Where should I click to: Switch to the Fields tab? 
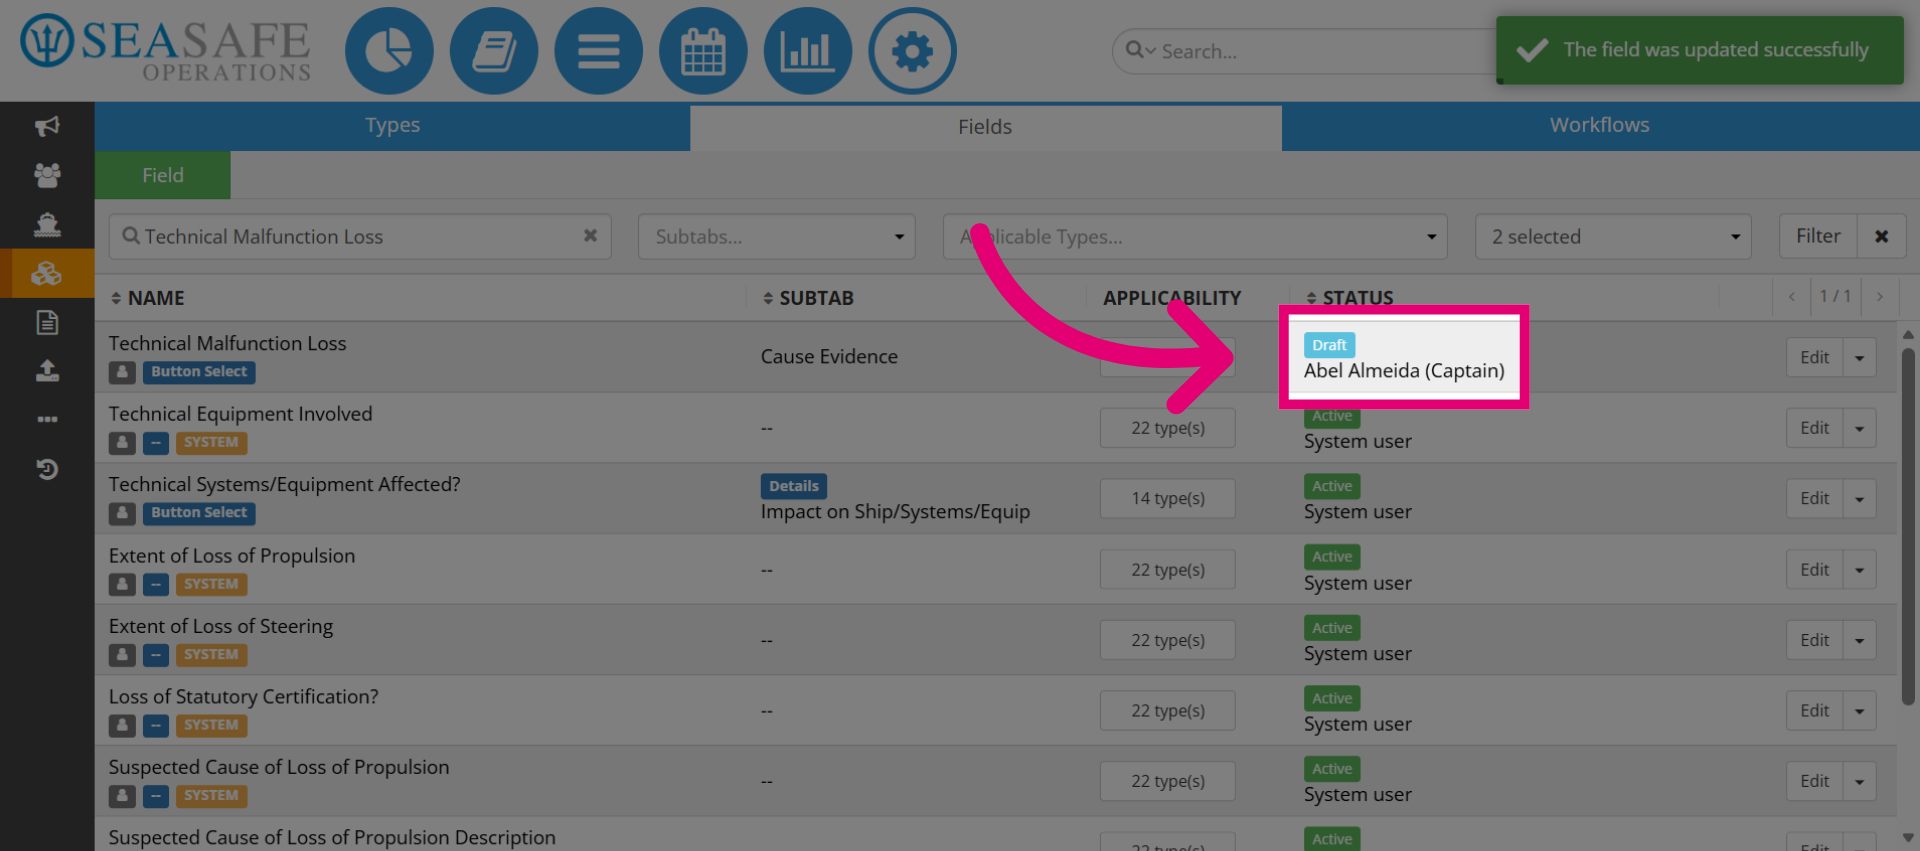tap(985, 127)
